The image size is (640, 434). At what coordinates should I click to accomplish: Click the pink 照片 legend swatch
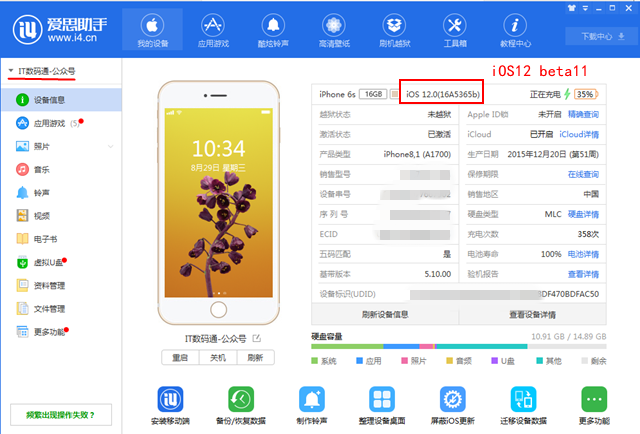[404, 361]
